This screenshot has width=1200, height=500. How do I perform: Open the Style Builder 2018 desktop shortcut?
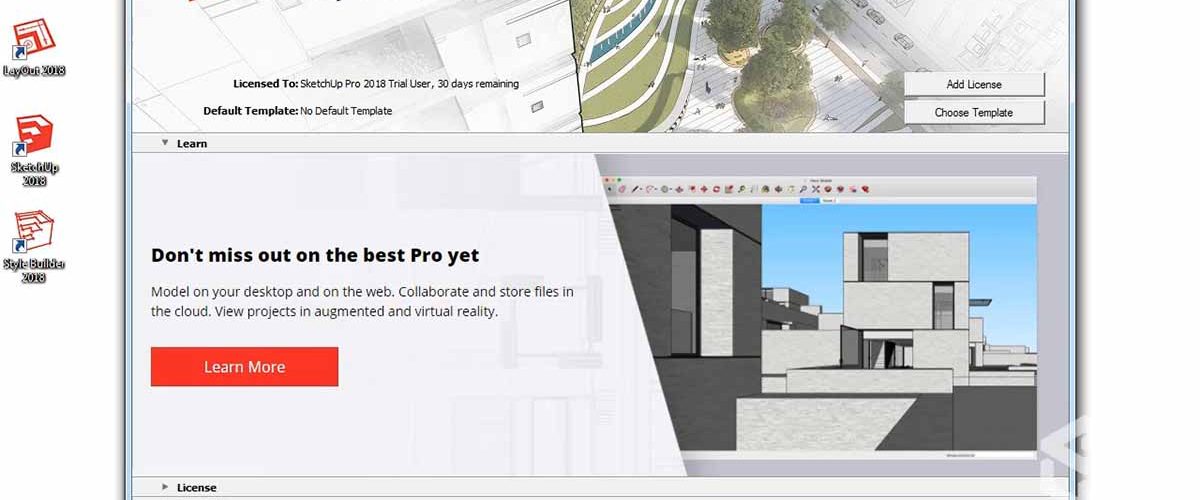pos(34,246)
